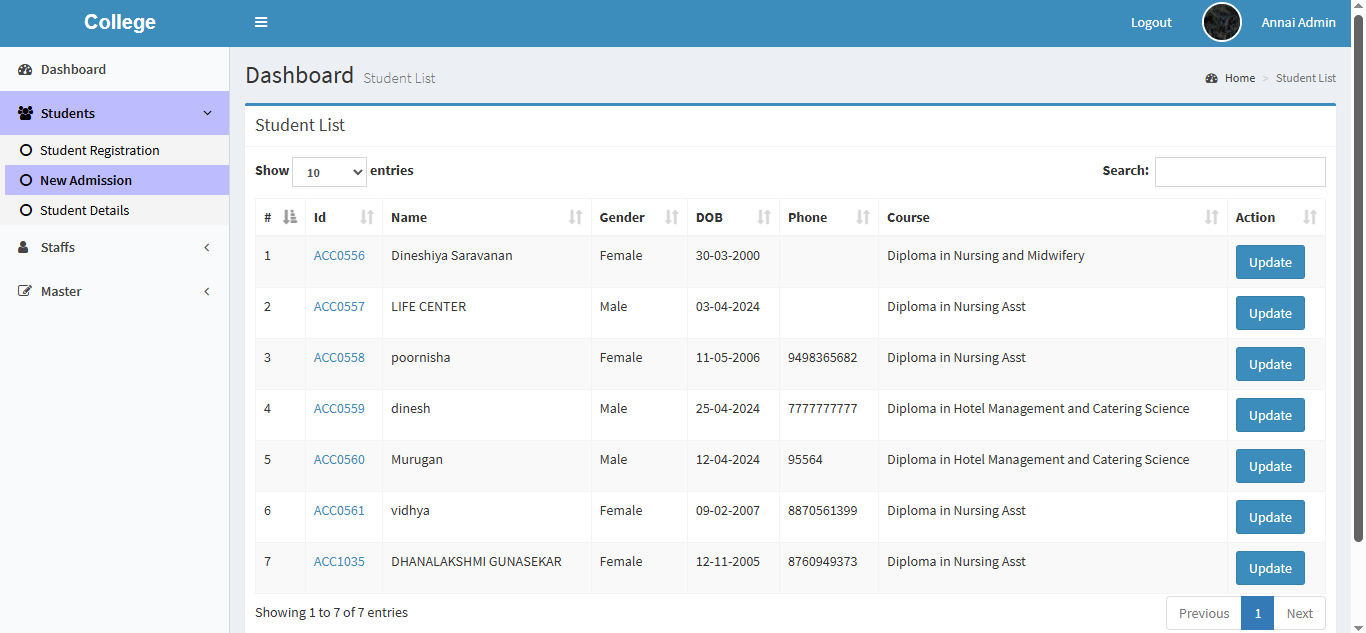Click Update button for Dineshiya Saravanan

1270,263
